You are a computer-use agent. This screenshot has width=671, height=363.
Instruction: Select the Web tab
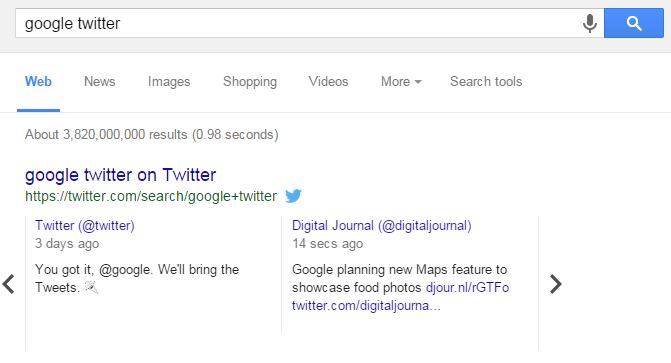pyautogui.click(x=38, y=81)
